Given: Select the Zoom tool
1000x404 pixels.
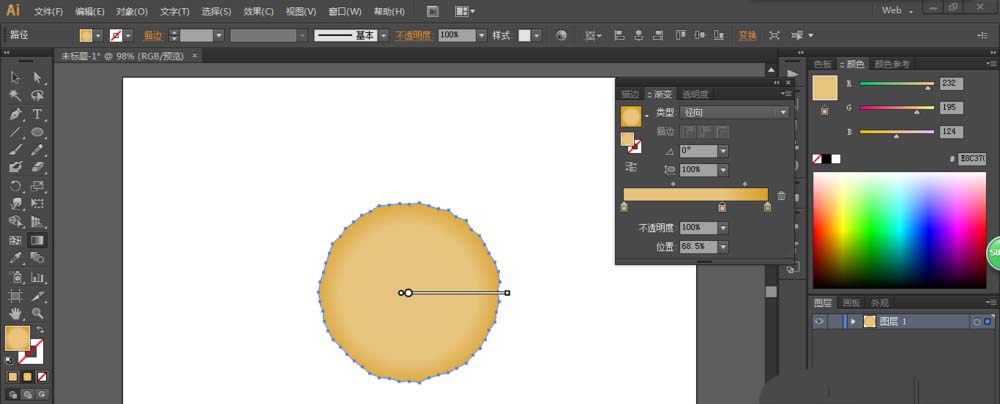Looking at the screenshot, I should pos(38,313).
